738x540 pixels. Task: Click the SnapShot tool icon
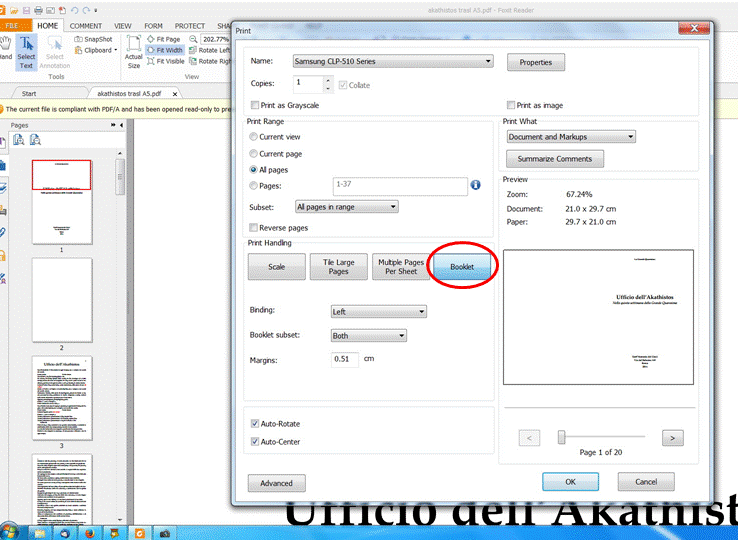pyautogui.click(x=79, y=39)
